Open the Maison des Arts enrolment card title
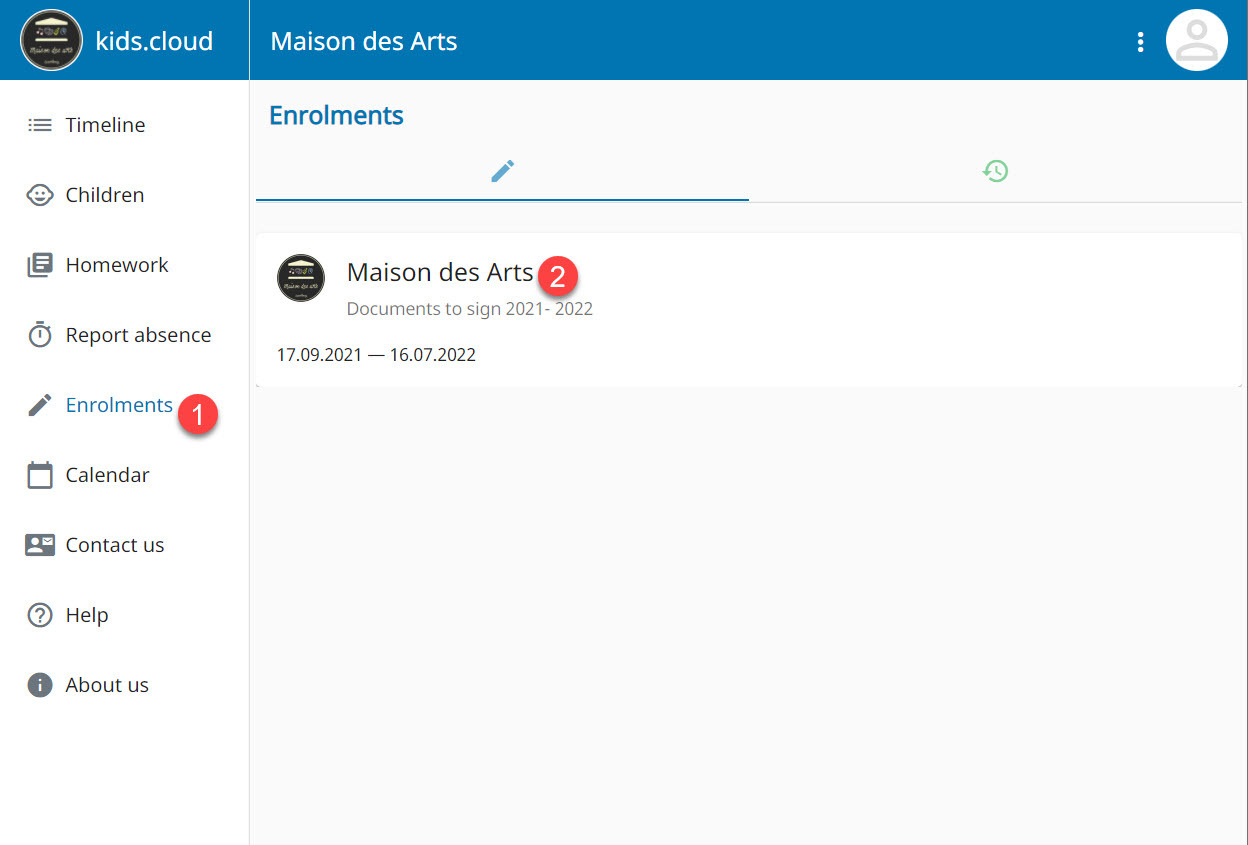This screenshot has height=845, width=1248. coord(440,272)
